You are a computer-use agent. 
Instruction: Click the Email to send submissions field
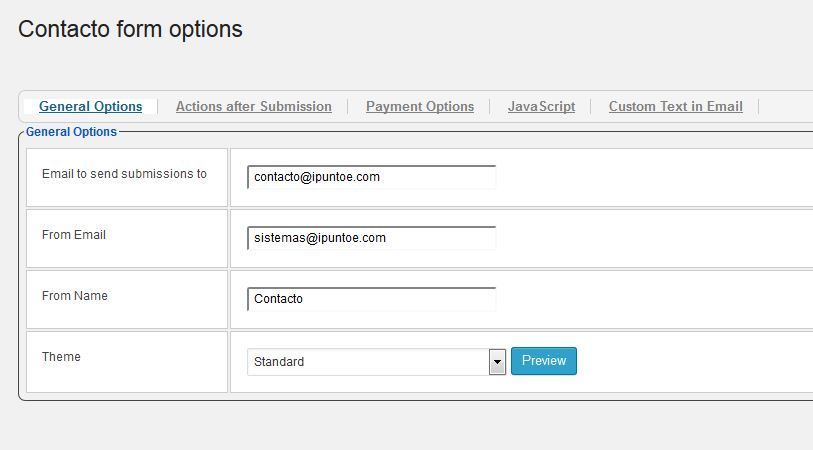[371, 177]
